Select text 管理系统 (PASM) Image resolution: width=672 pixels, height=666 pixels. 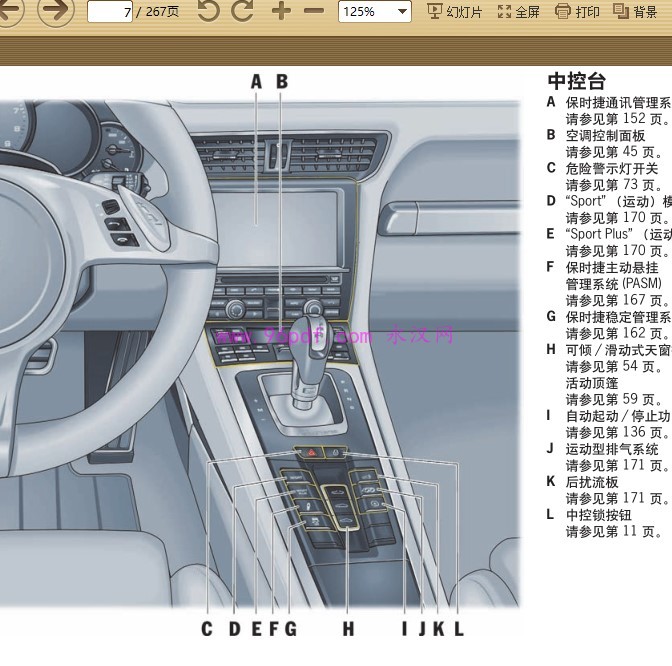[x=614, y=284]
